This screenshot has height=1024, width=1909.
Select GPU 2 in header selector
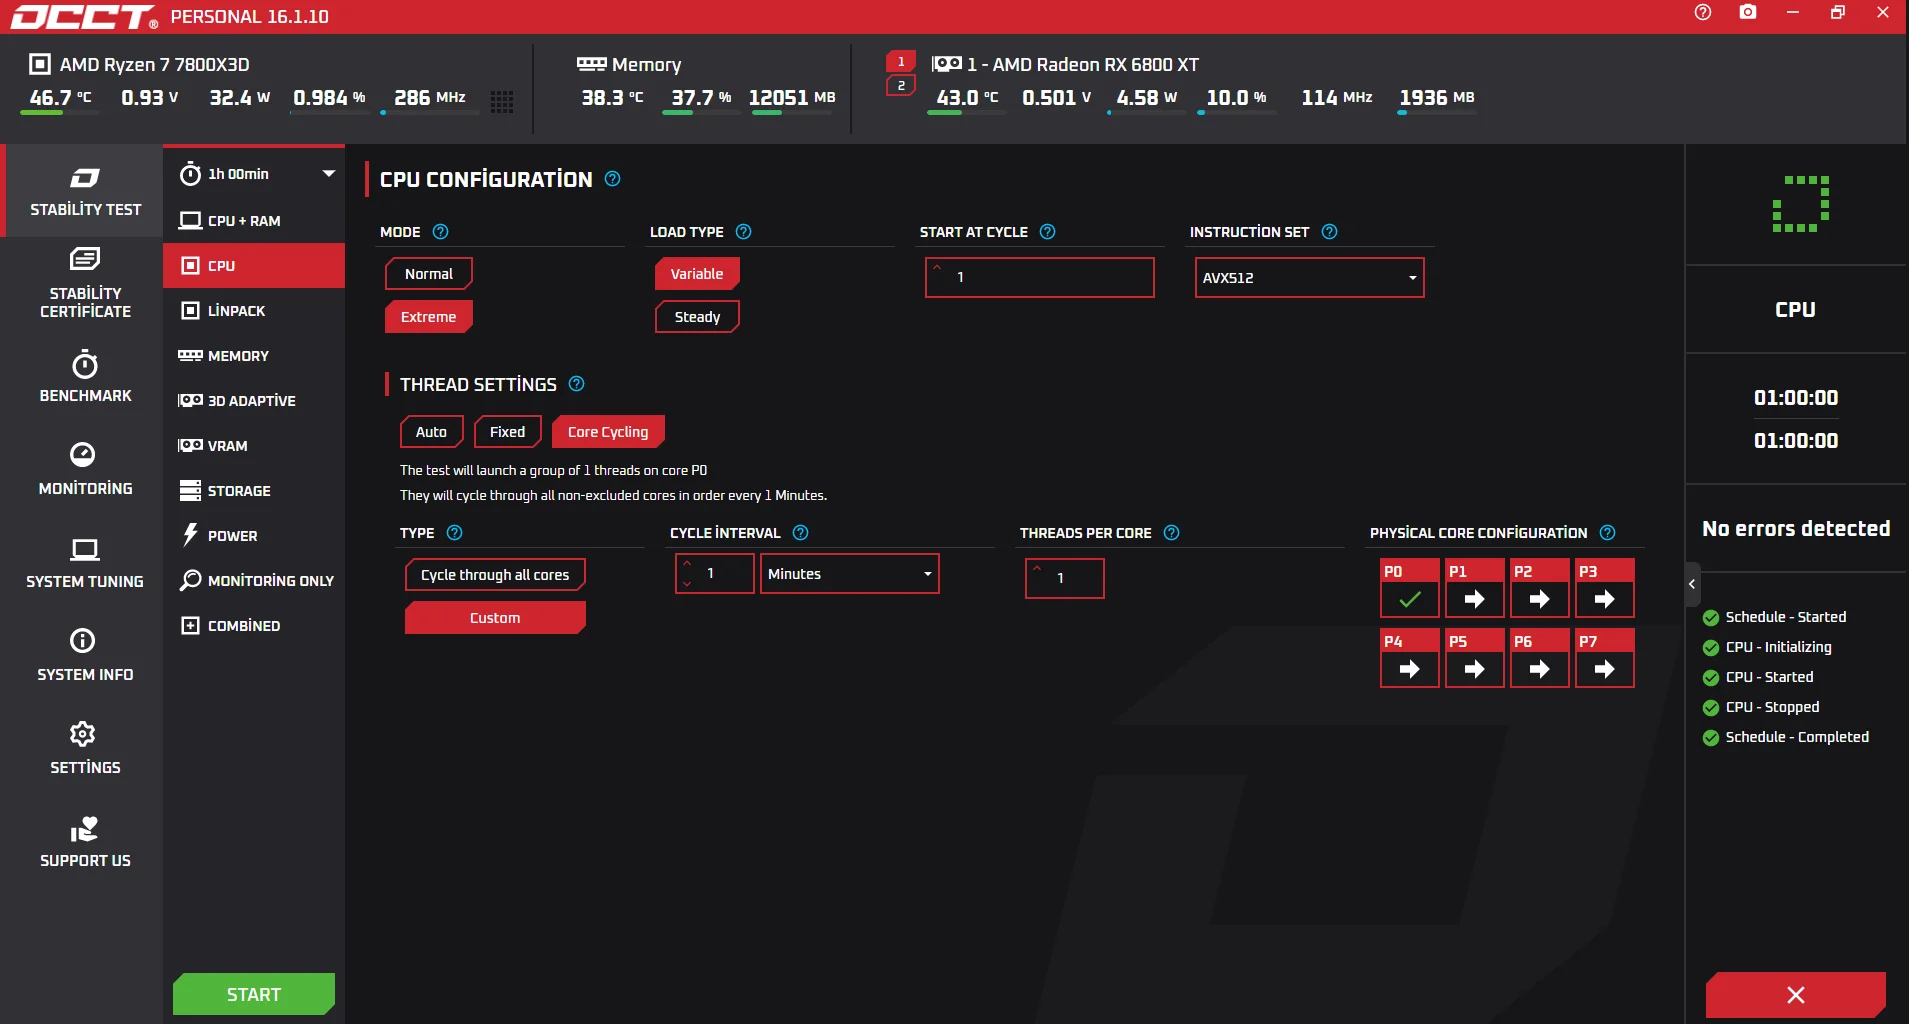point(901,86)
